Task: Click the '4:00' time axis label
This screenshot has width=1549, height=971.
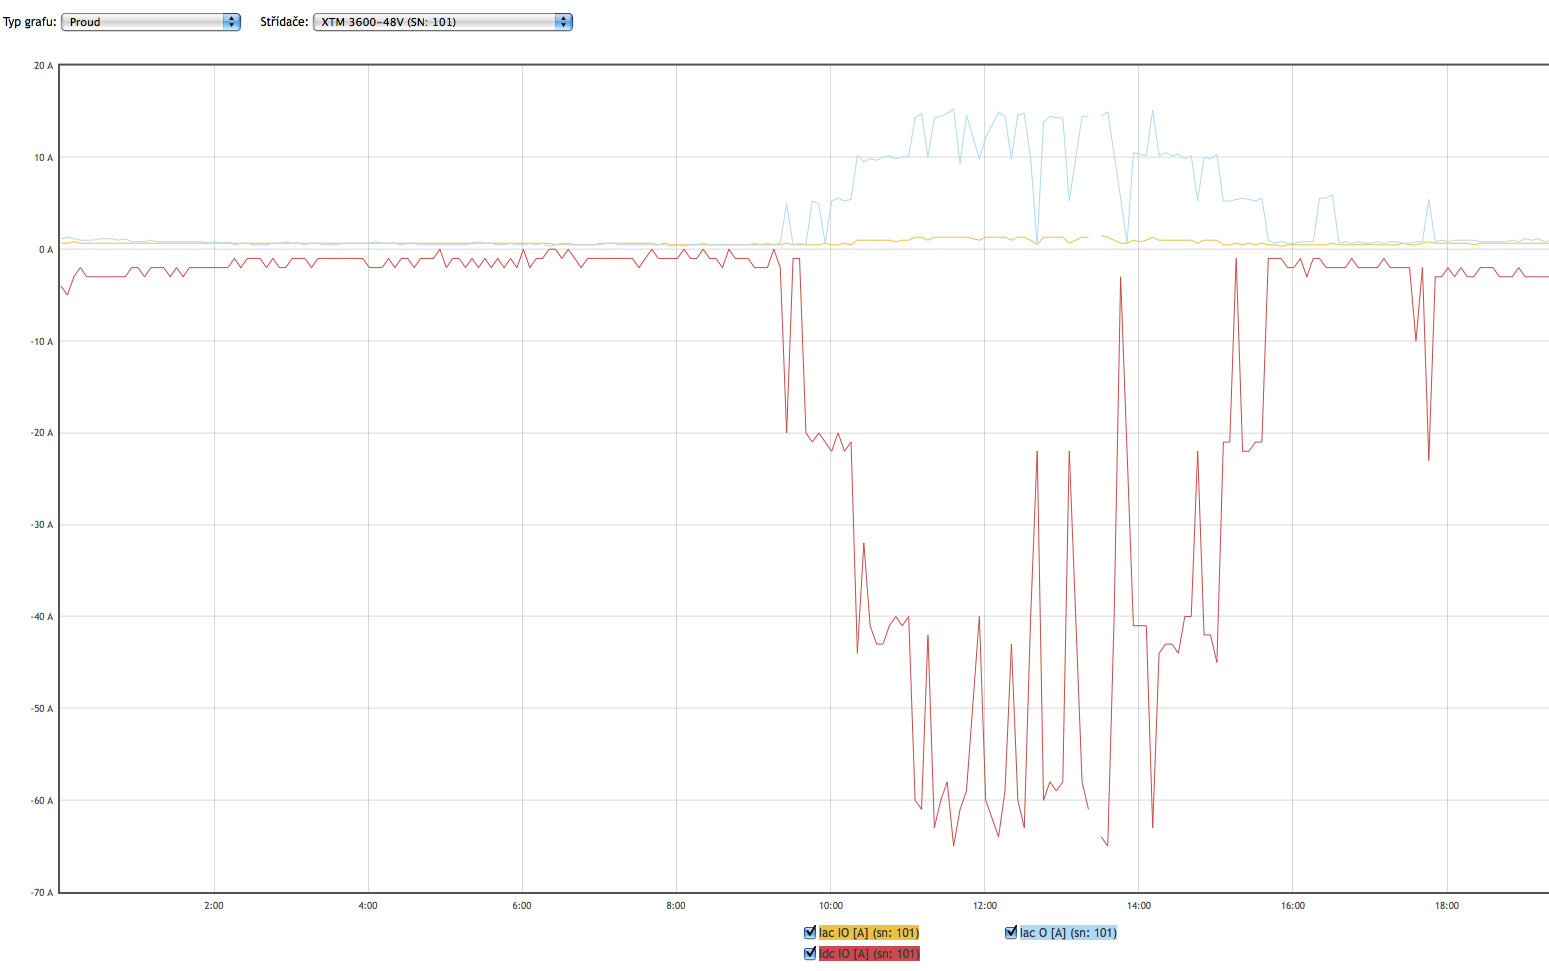Action: [368, 906]
